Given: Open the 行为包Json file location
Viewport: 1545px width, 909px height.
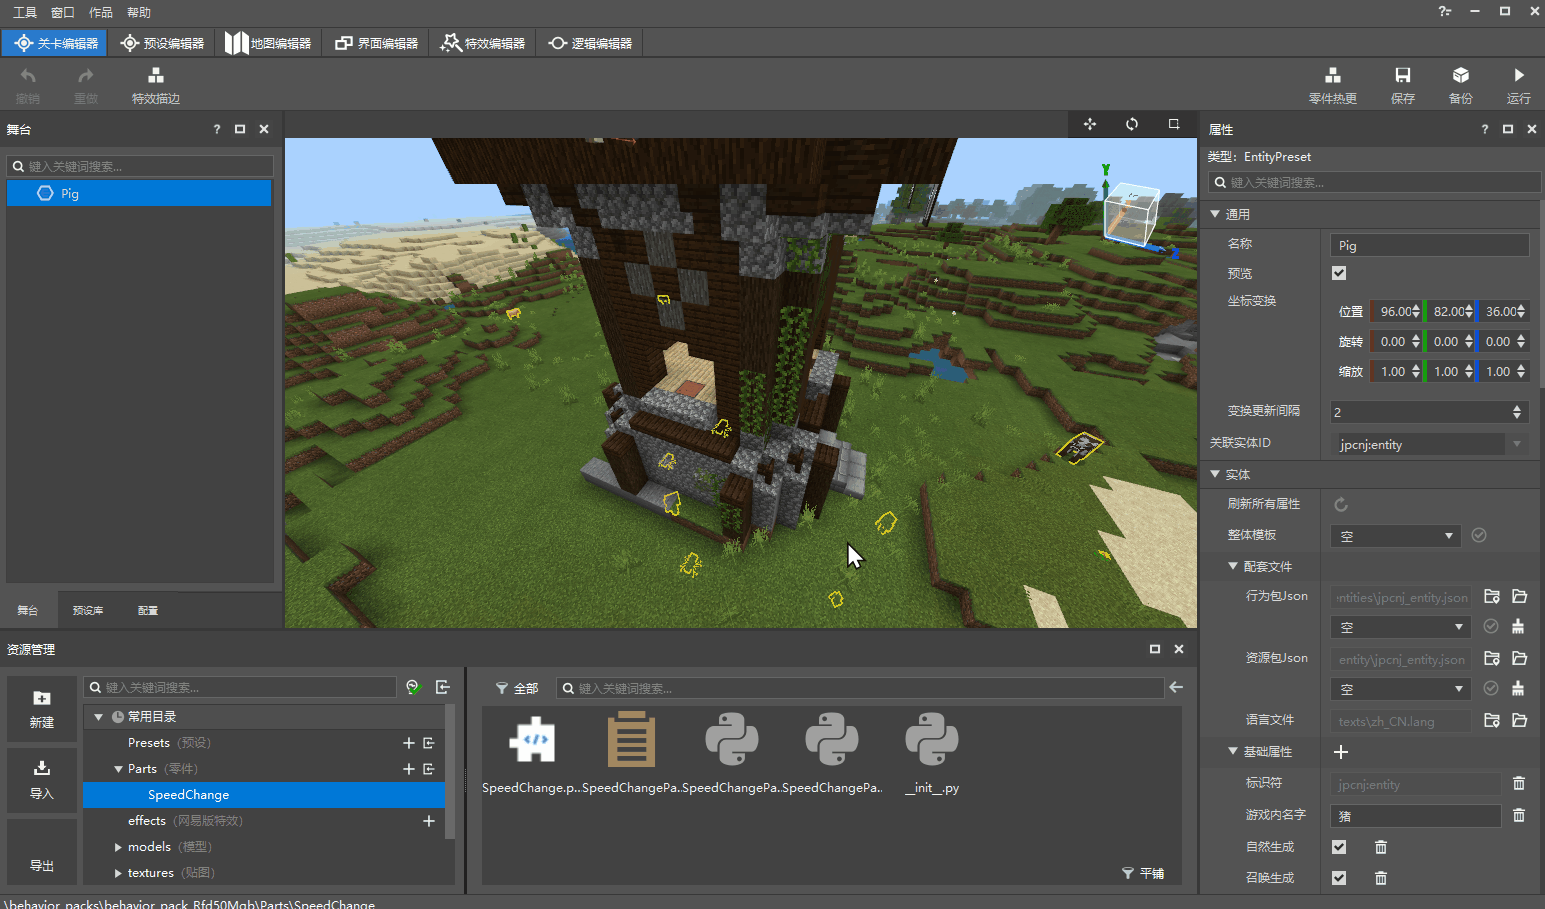Looking at the screenshot, I should tap(1520, 597).
